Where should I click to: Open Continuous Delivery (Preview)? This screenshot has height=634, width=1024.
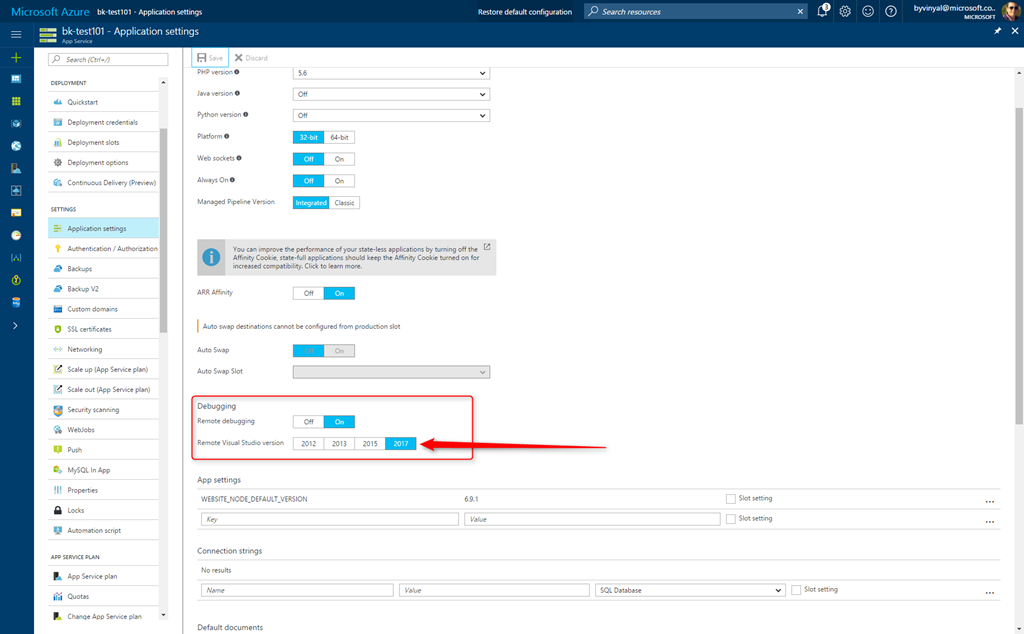(x=103, y=183)
